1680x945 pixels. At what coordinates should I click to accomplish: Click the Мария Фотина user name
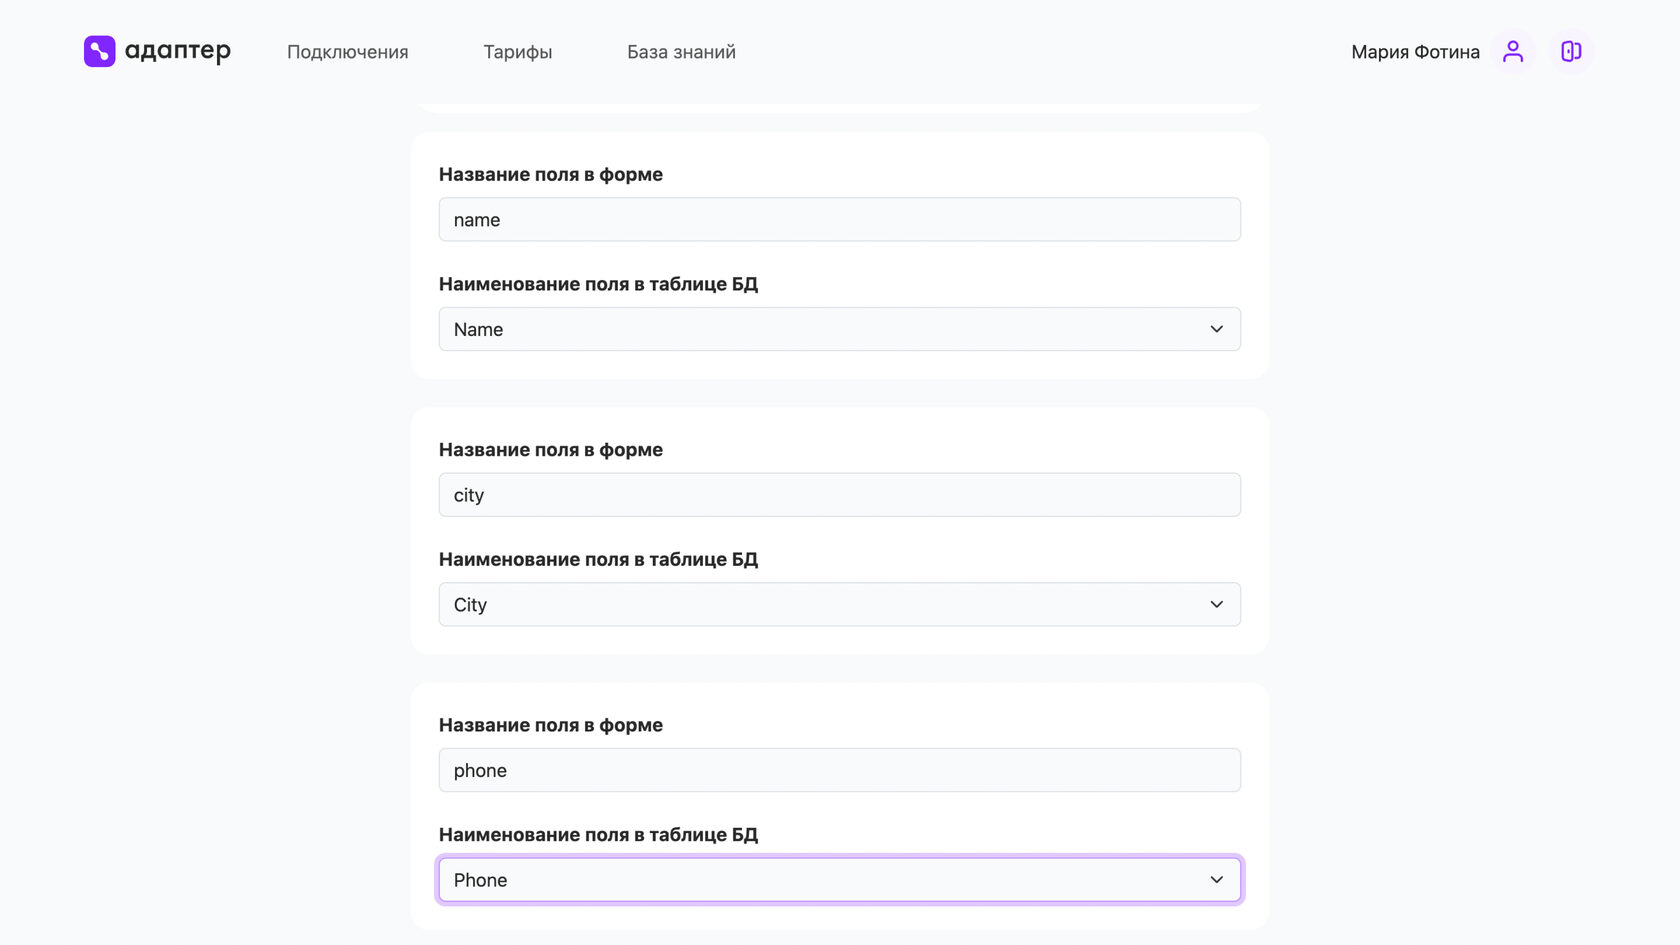[x=1415, y=52]
